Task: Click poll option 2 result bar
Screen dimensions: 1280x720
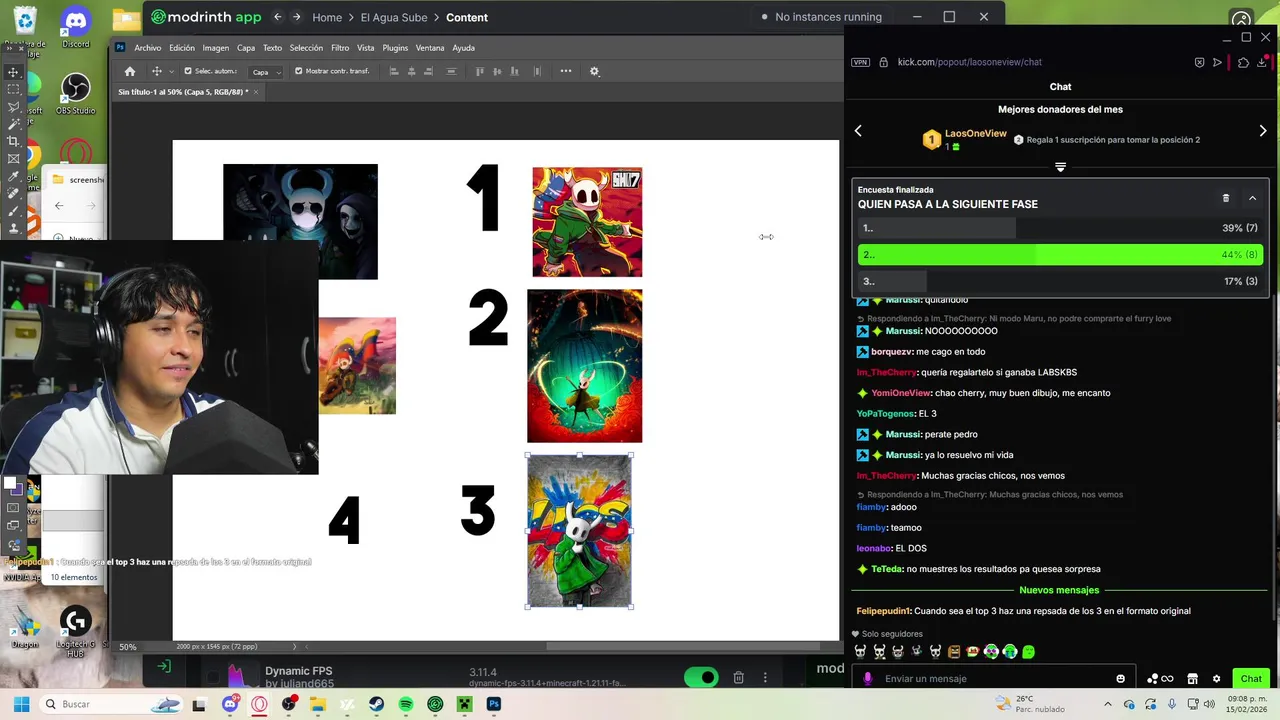Action: (x=1060, y=255)
